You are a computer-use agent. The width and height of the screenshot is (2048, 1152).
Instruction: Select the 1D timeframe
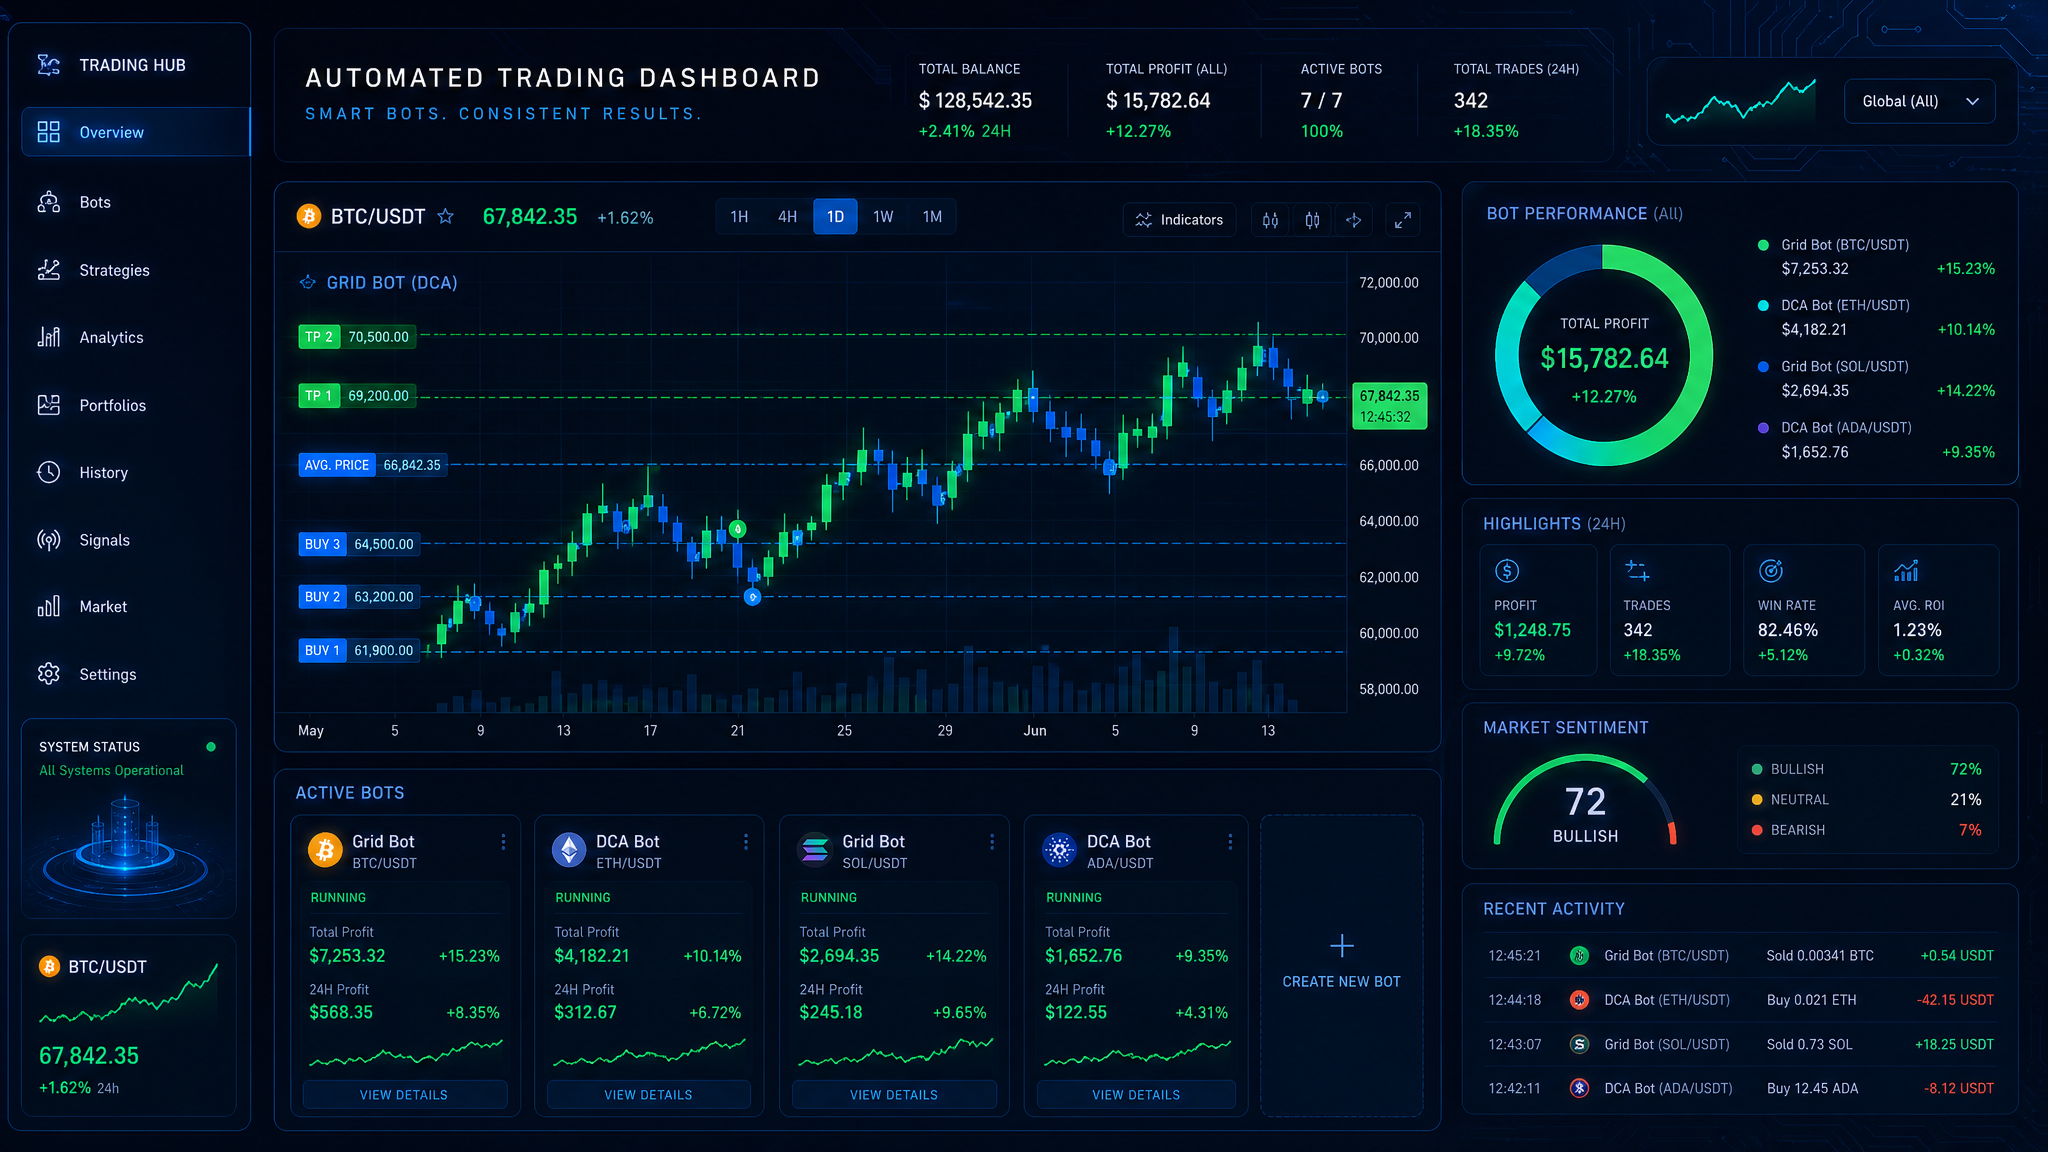coord(835,217)
